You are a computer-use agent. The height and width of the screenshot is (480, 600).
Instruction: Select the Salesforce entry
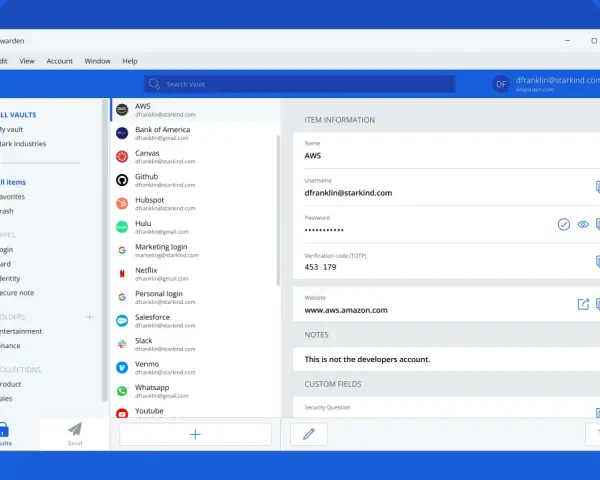[x=196, y=321]
